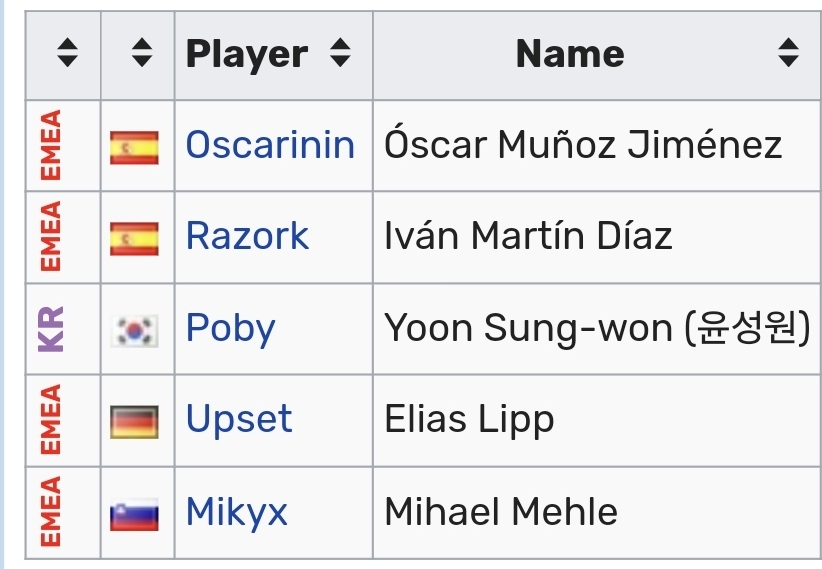The image size is (822, 569).
Task: Sort table by Player column
Action: [341, 54]
